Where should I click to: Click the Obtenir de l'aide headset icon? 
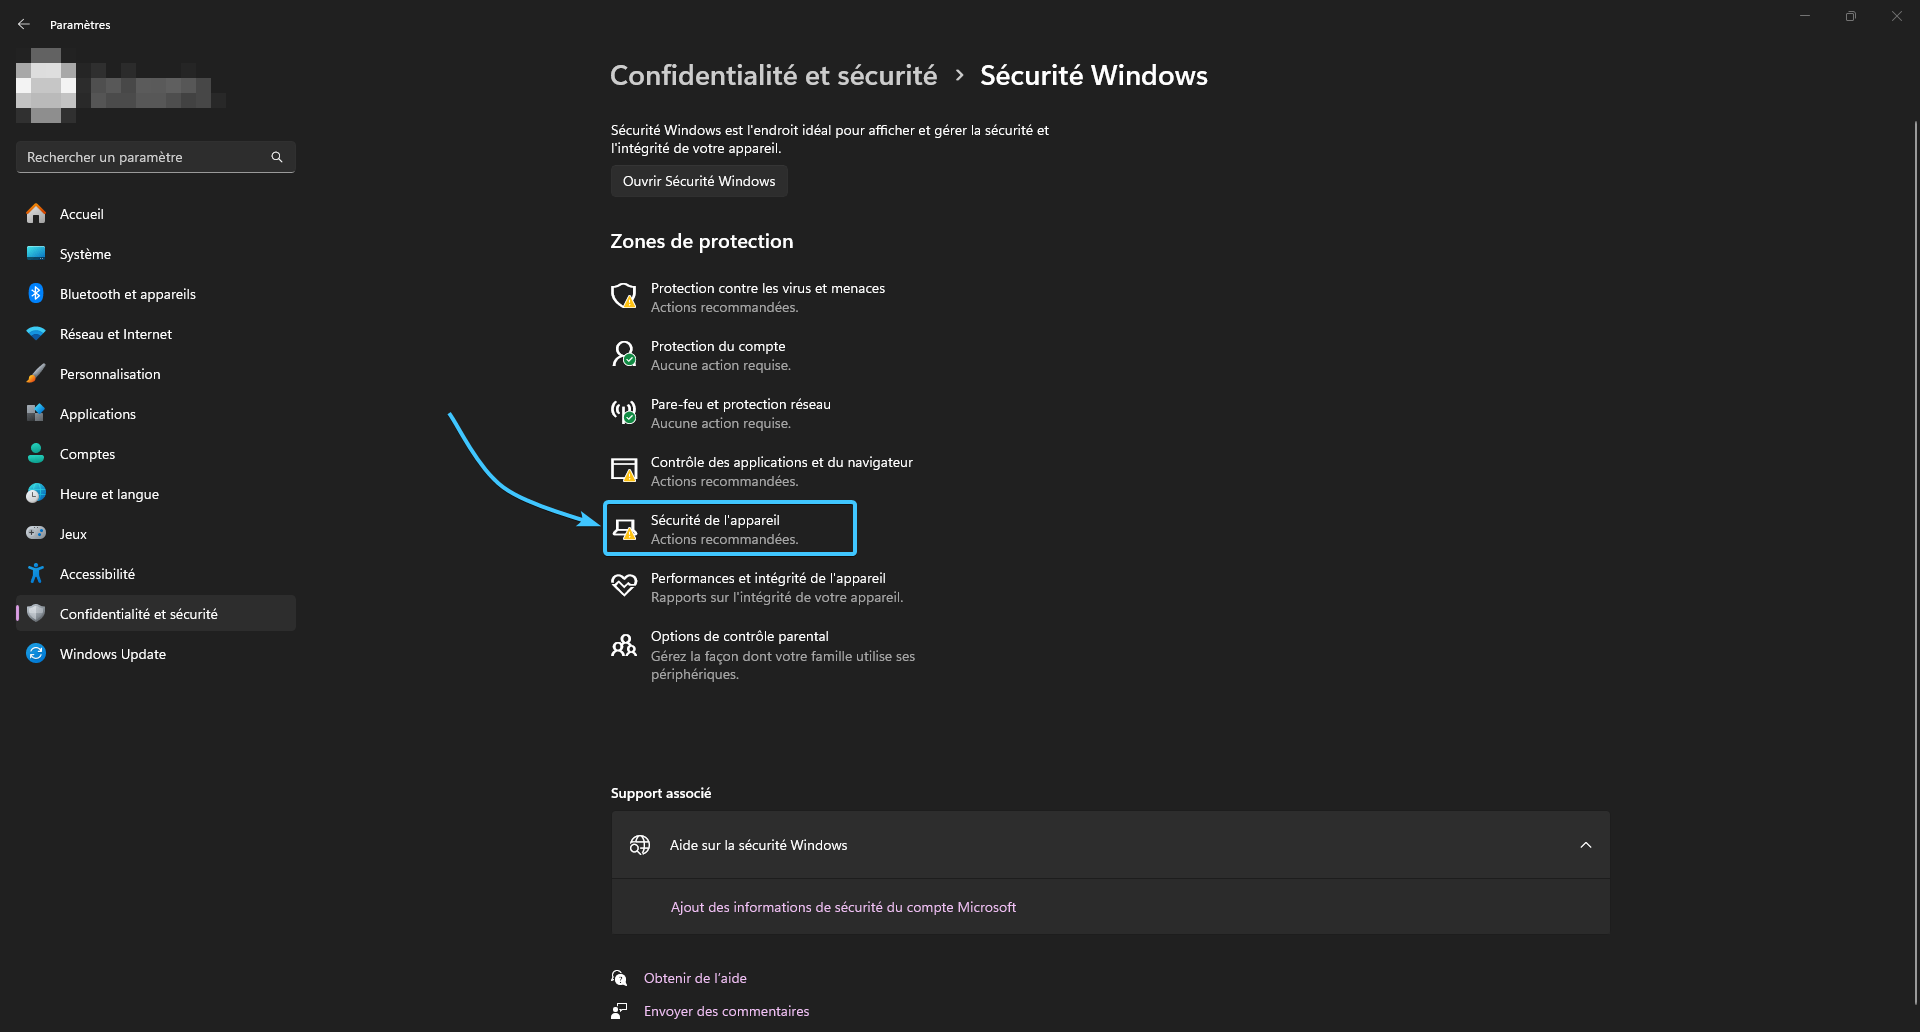(x=620, y=978)
